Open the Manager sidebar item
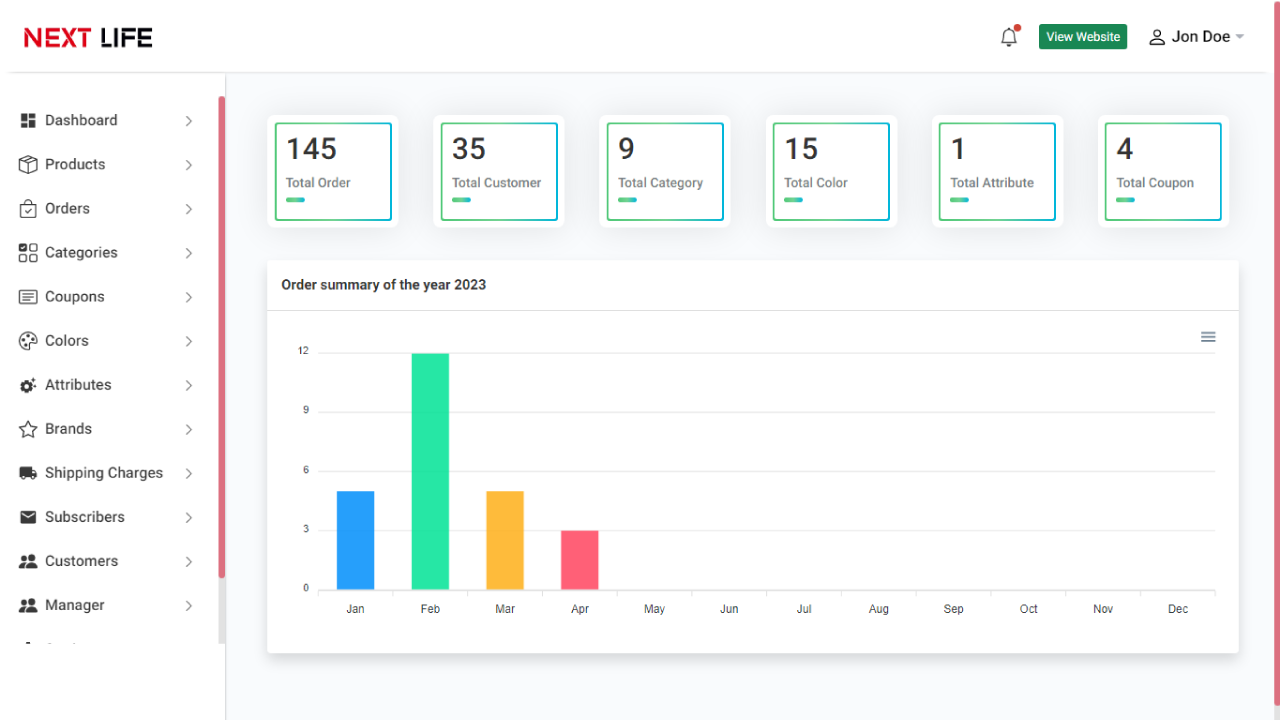The image size is (1280, 720). 107,605
